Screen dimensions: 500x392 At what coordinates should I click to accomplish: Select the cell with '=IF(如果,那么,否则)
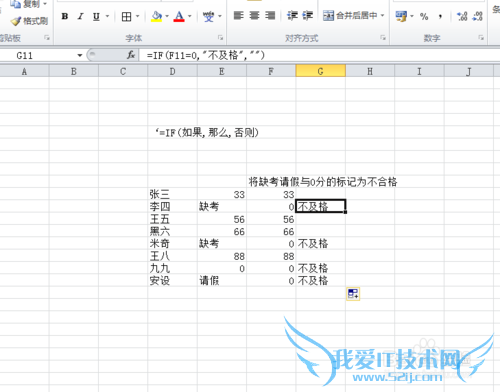click(x=172, y=132)
